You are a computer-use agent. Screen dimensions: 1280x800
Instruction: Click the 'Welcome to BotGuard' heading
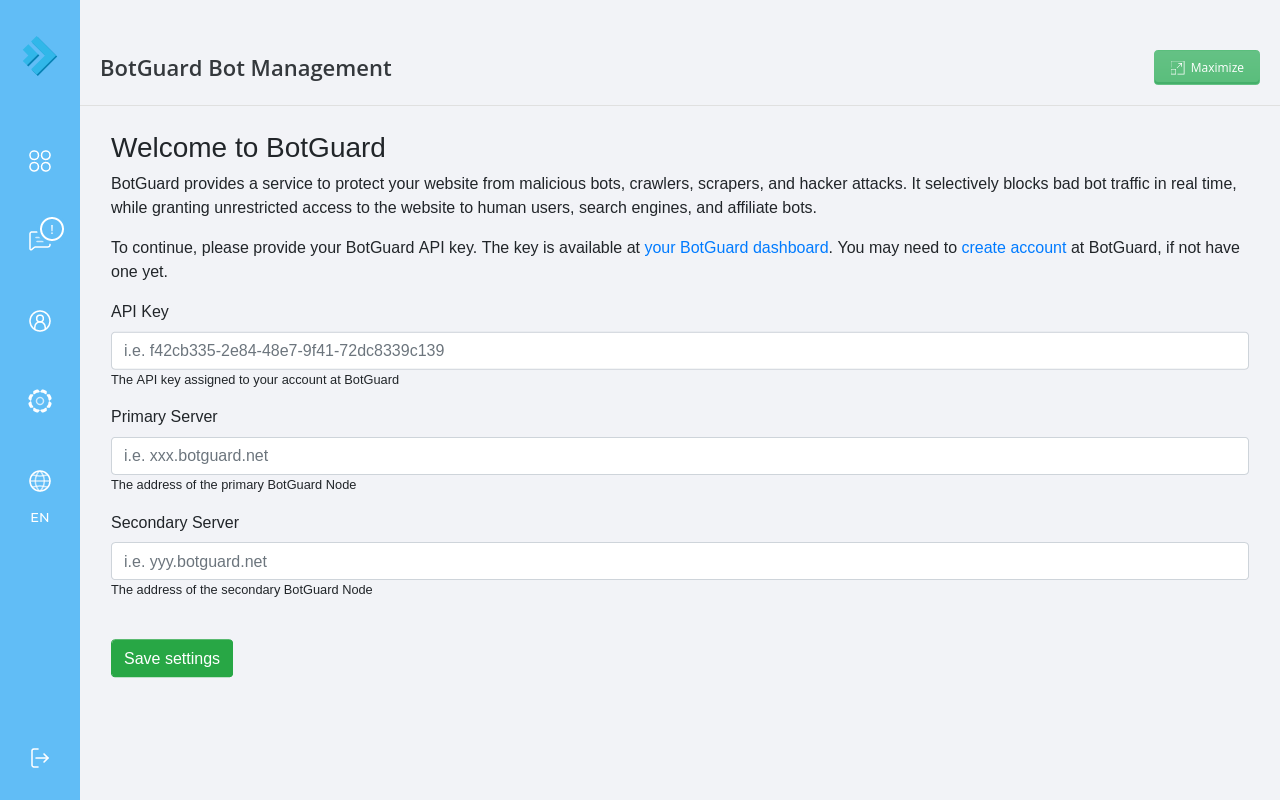coord(248,148)
